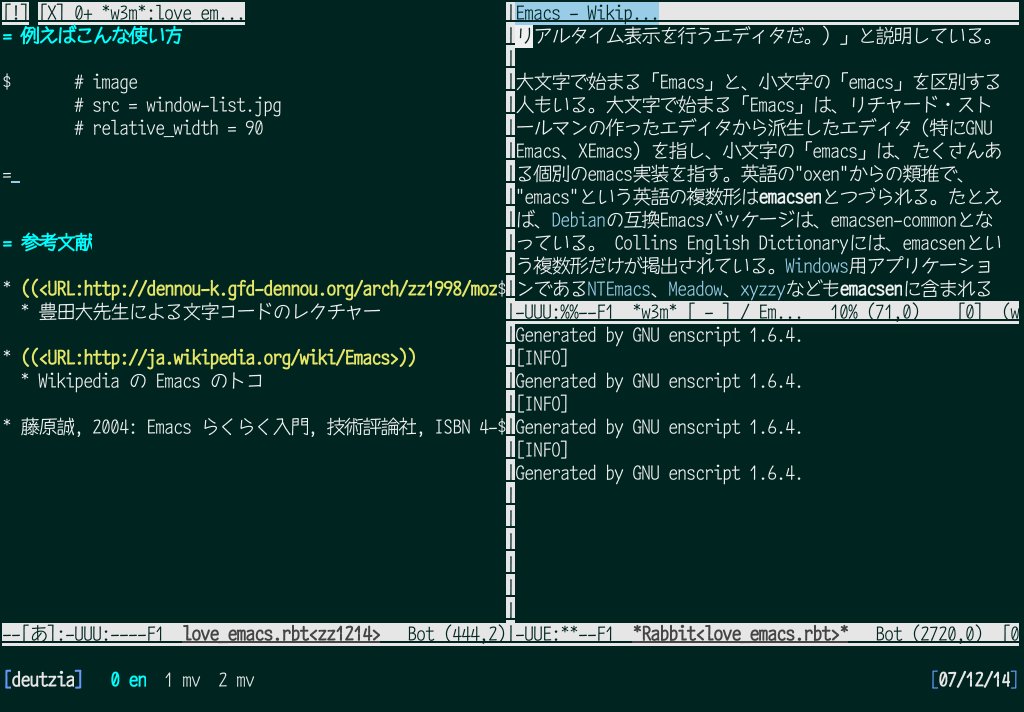This screenshot has width=1024, height=712.
Task: Open the ja.wikipedia.org/wiki/Emacs URL link
Action: (x=218, y=357)
